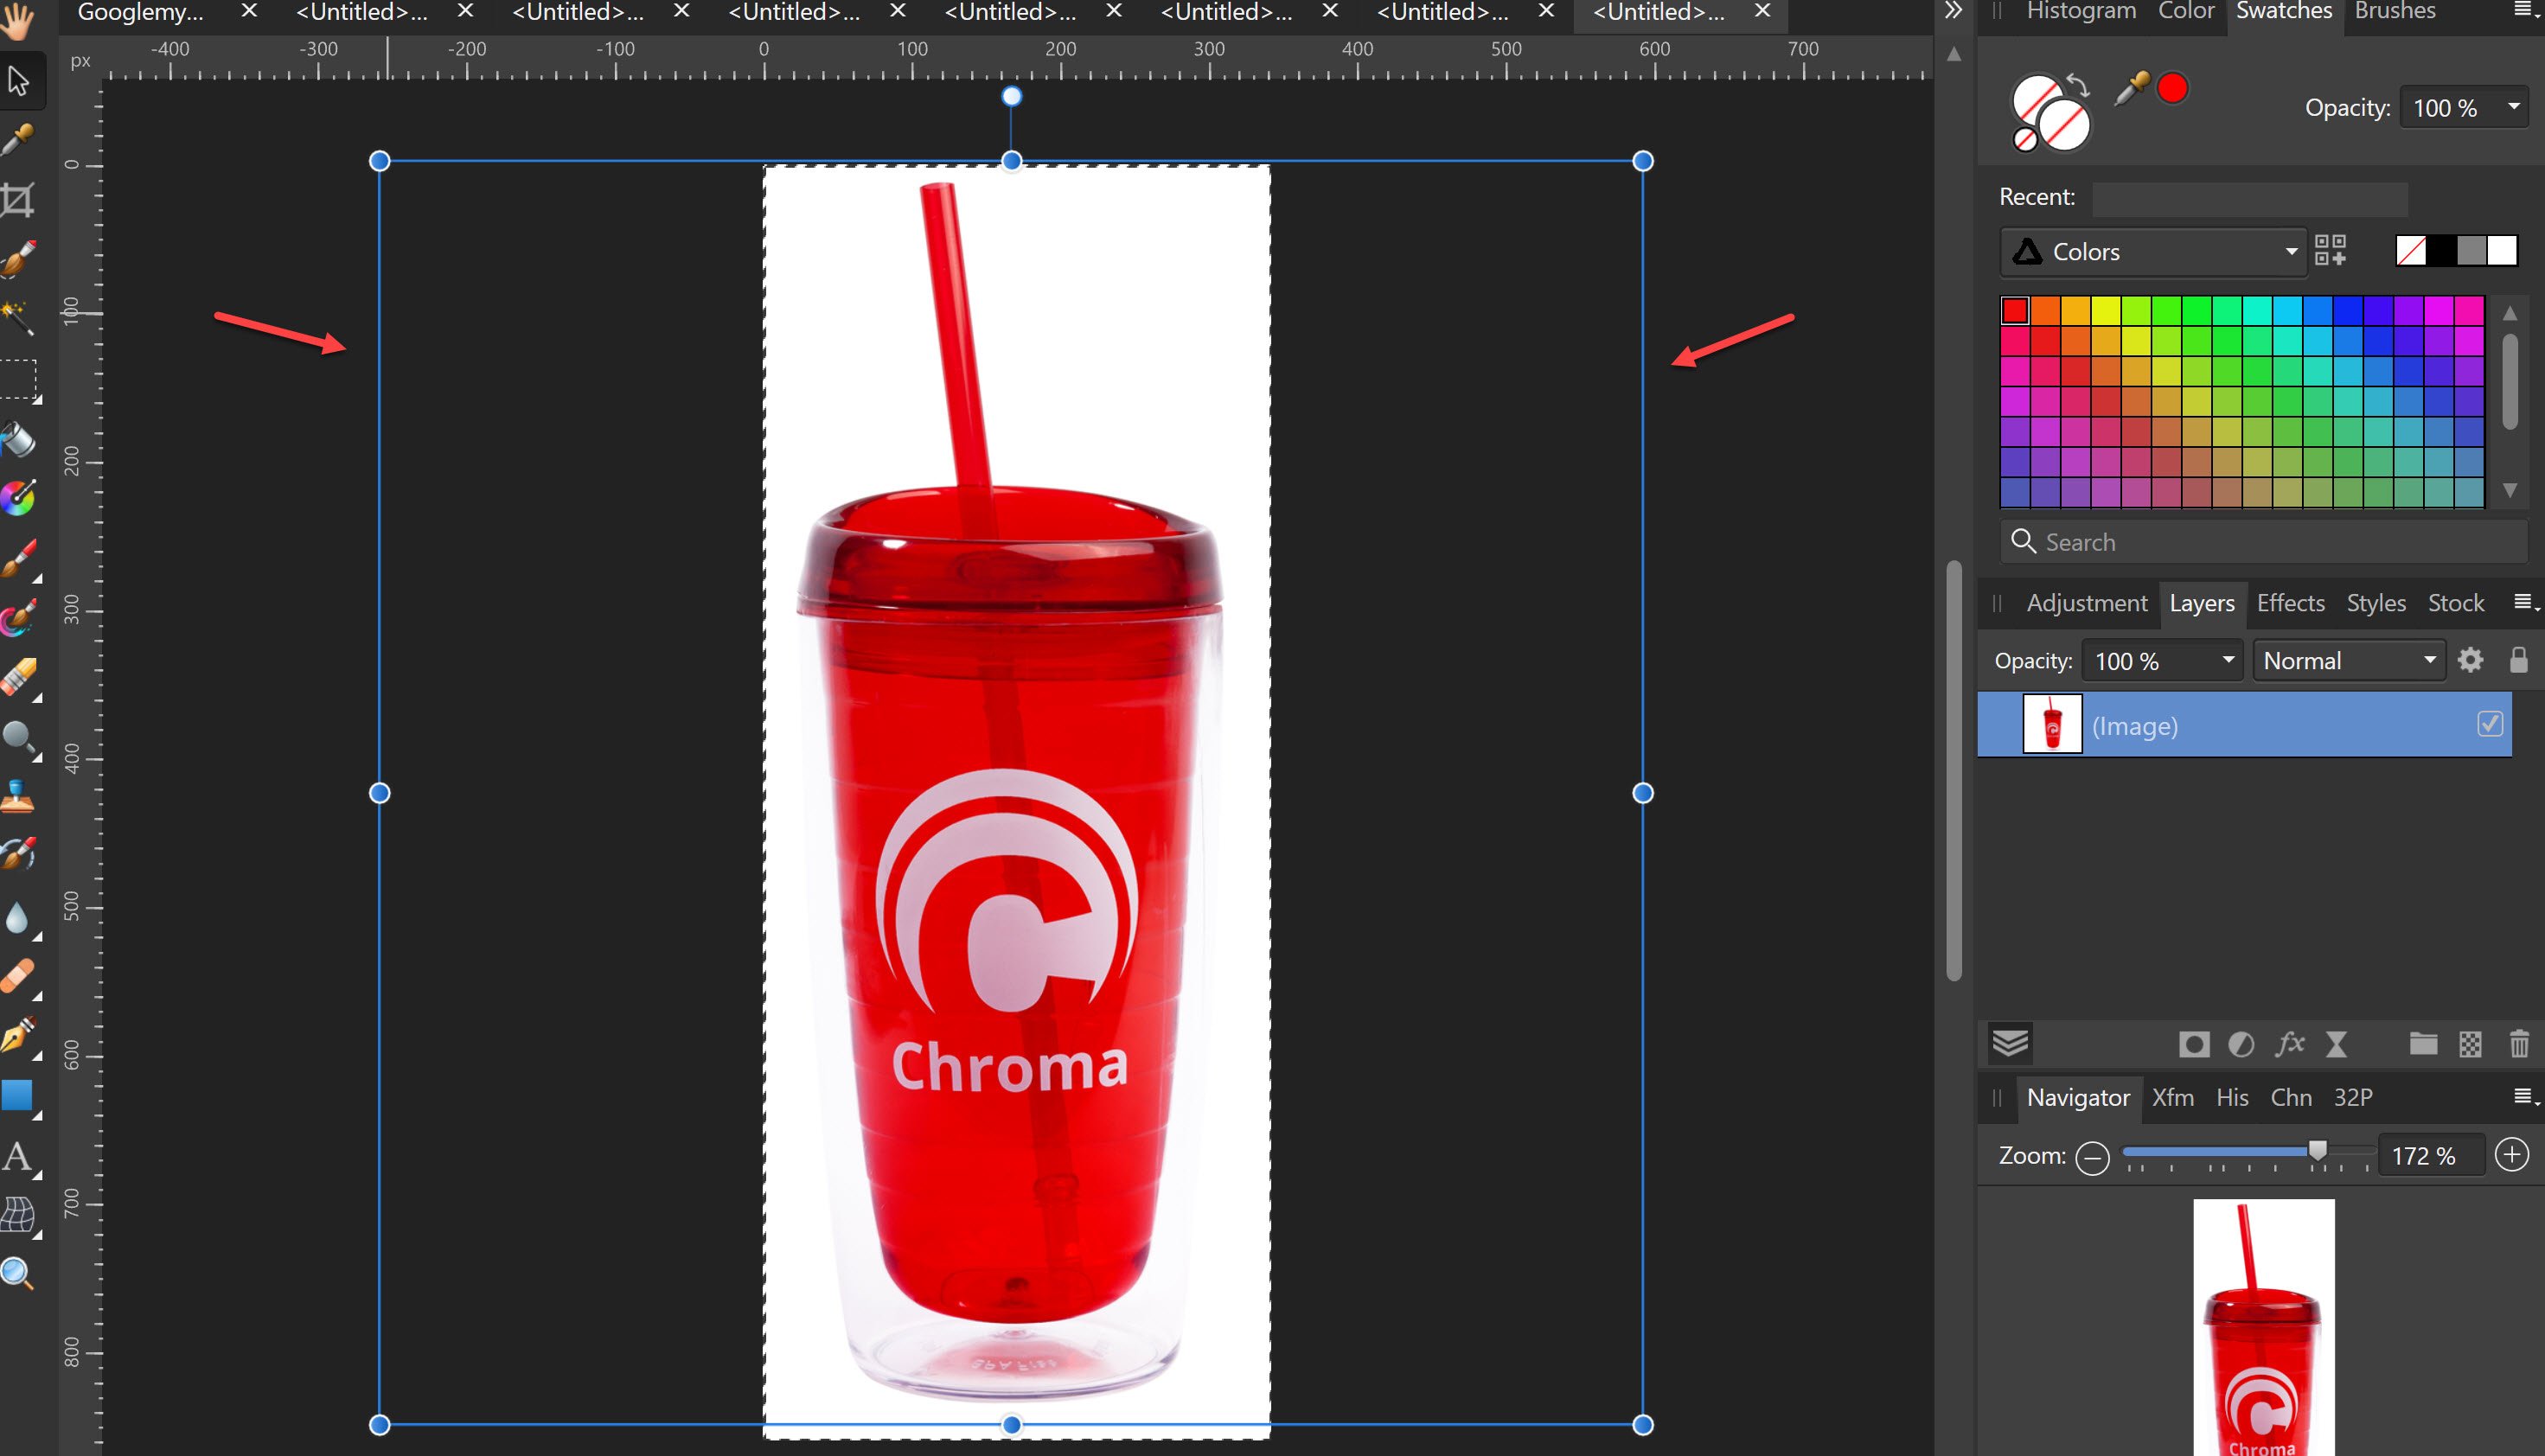This screenshot has width=2545, height=1456.
Task: Switch to the Xfm tab
Action: pyautogui.click(x=2172, y=1098)
